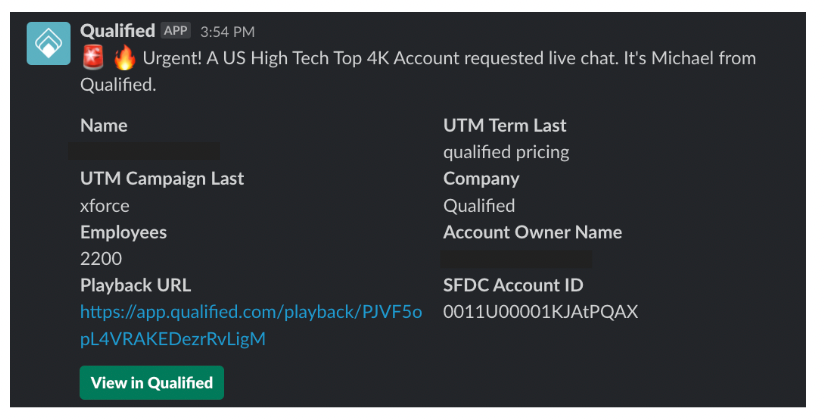Viewport: 824px width, 420px height.
Task: Click the redacted Account Owner Name value
Action: pos(517,259)
